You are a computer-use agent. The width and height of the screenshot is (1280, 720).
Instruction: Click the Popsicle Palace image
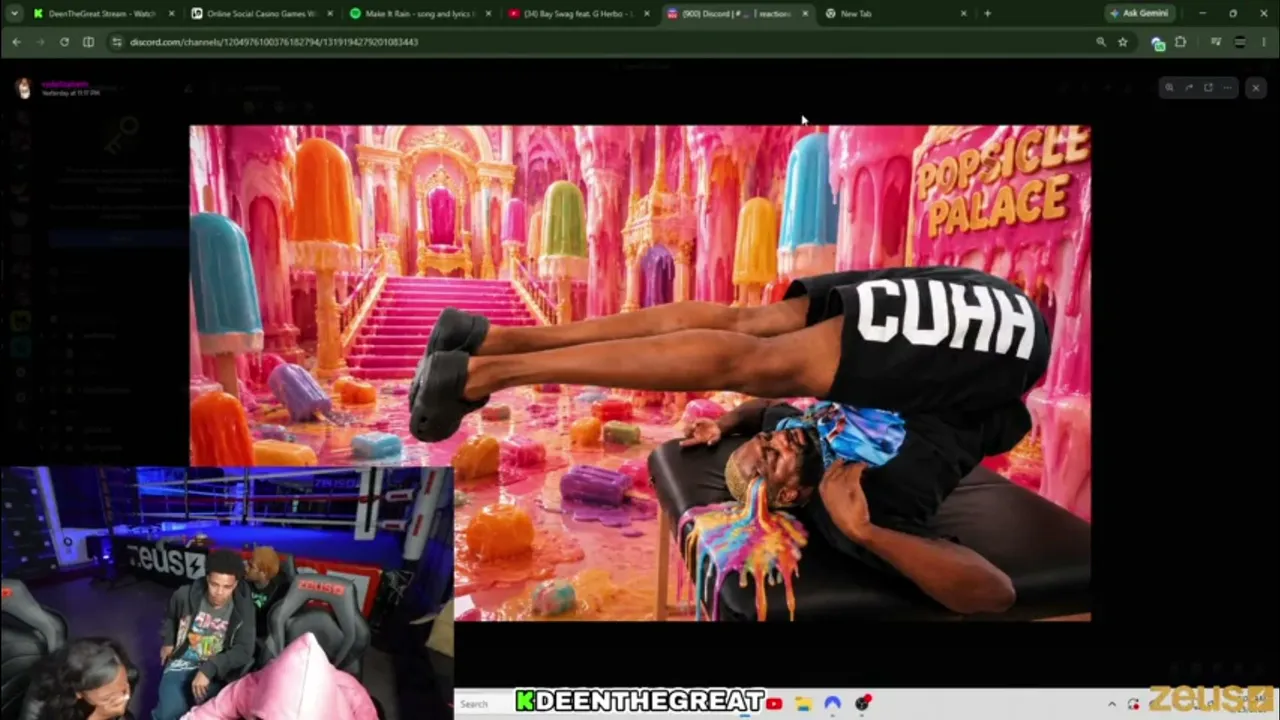(x=640, y=372)
